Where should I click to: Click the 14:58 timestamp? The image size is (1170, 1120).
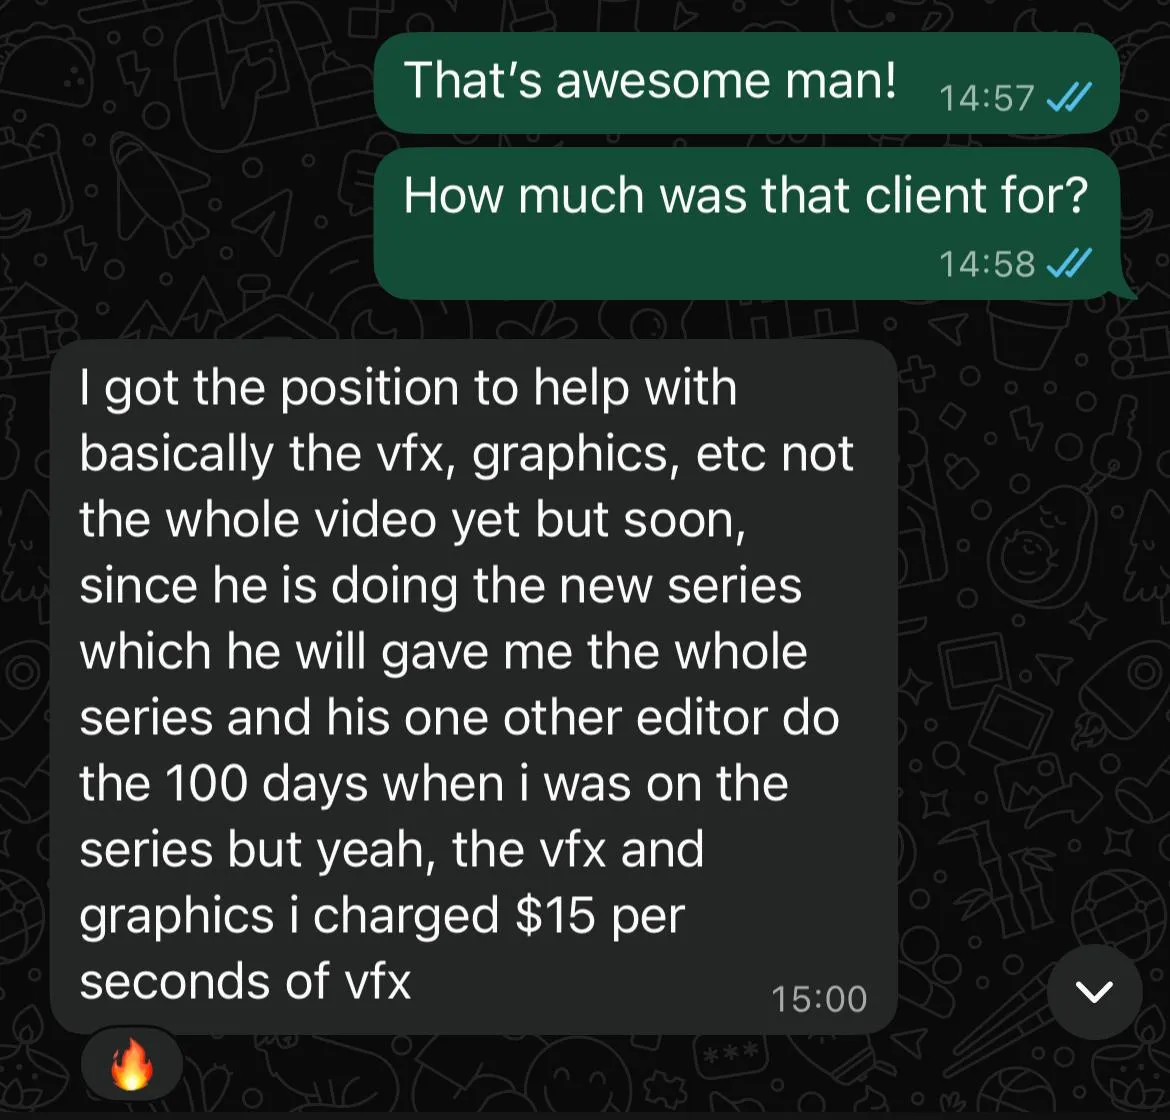click(x=986, y=263)
